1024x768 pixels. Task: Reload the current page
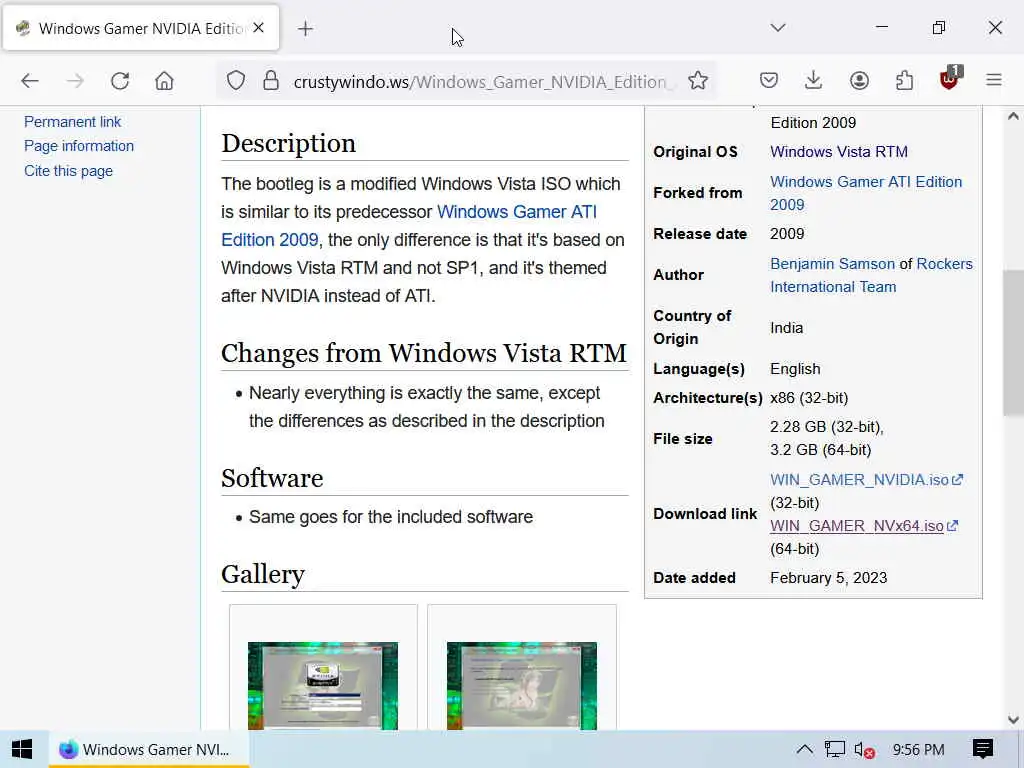pos(120,81)
